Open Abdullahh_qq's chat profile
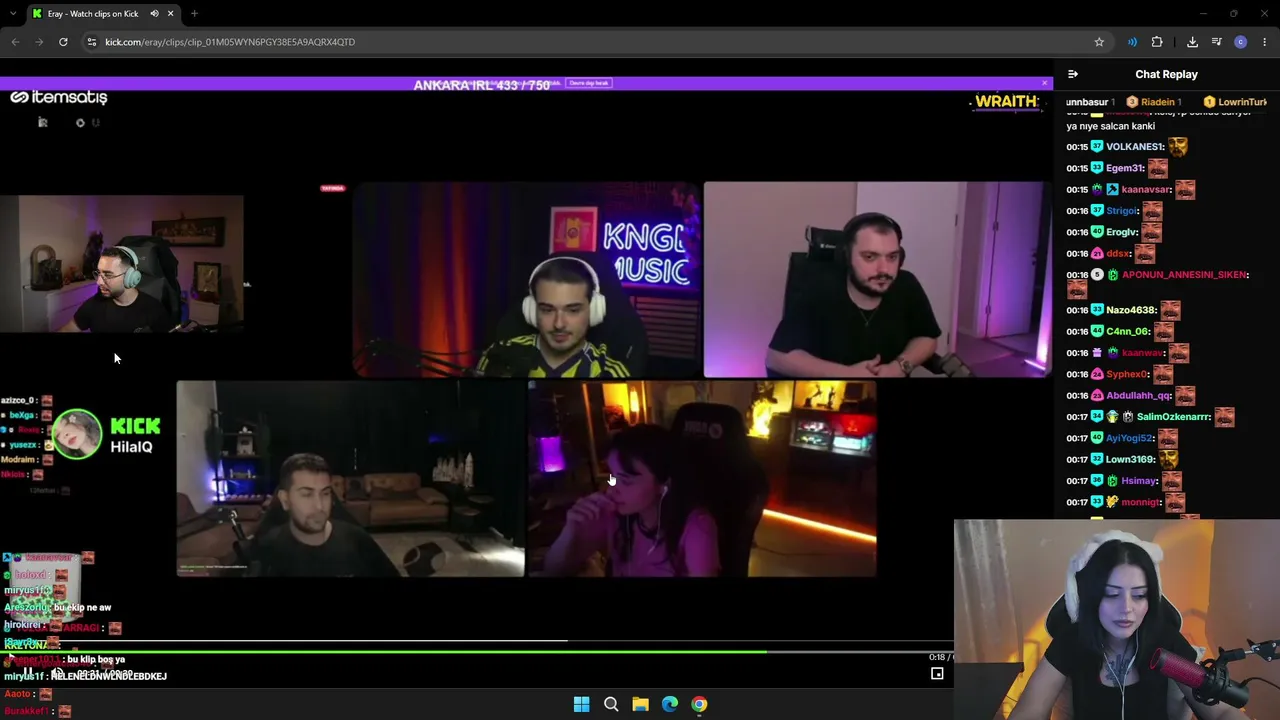 (1139, 396)
